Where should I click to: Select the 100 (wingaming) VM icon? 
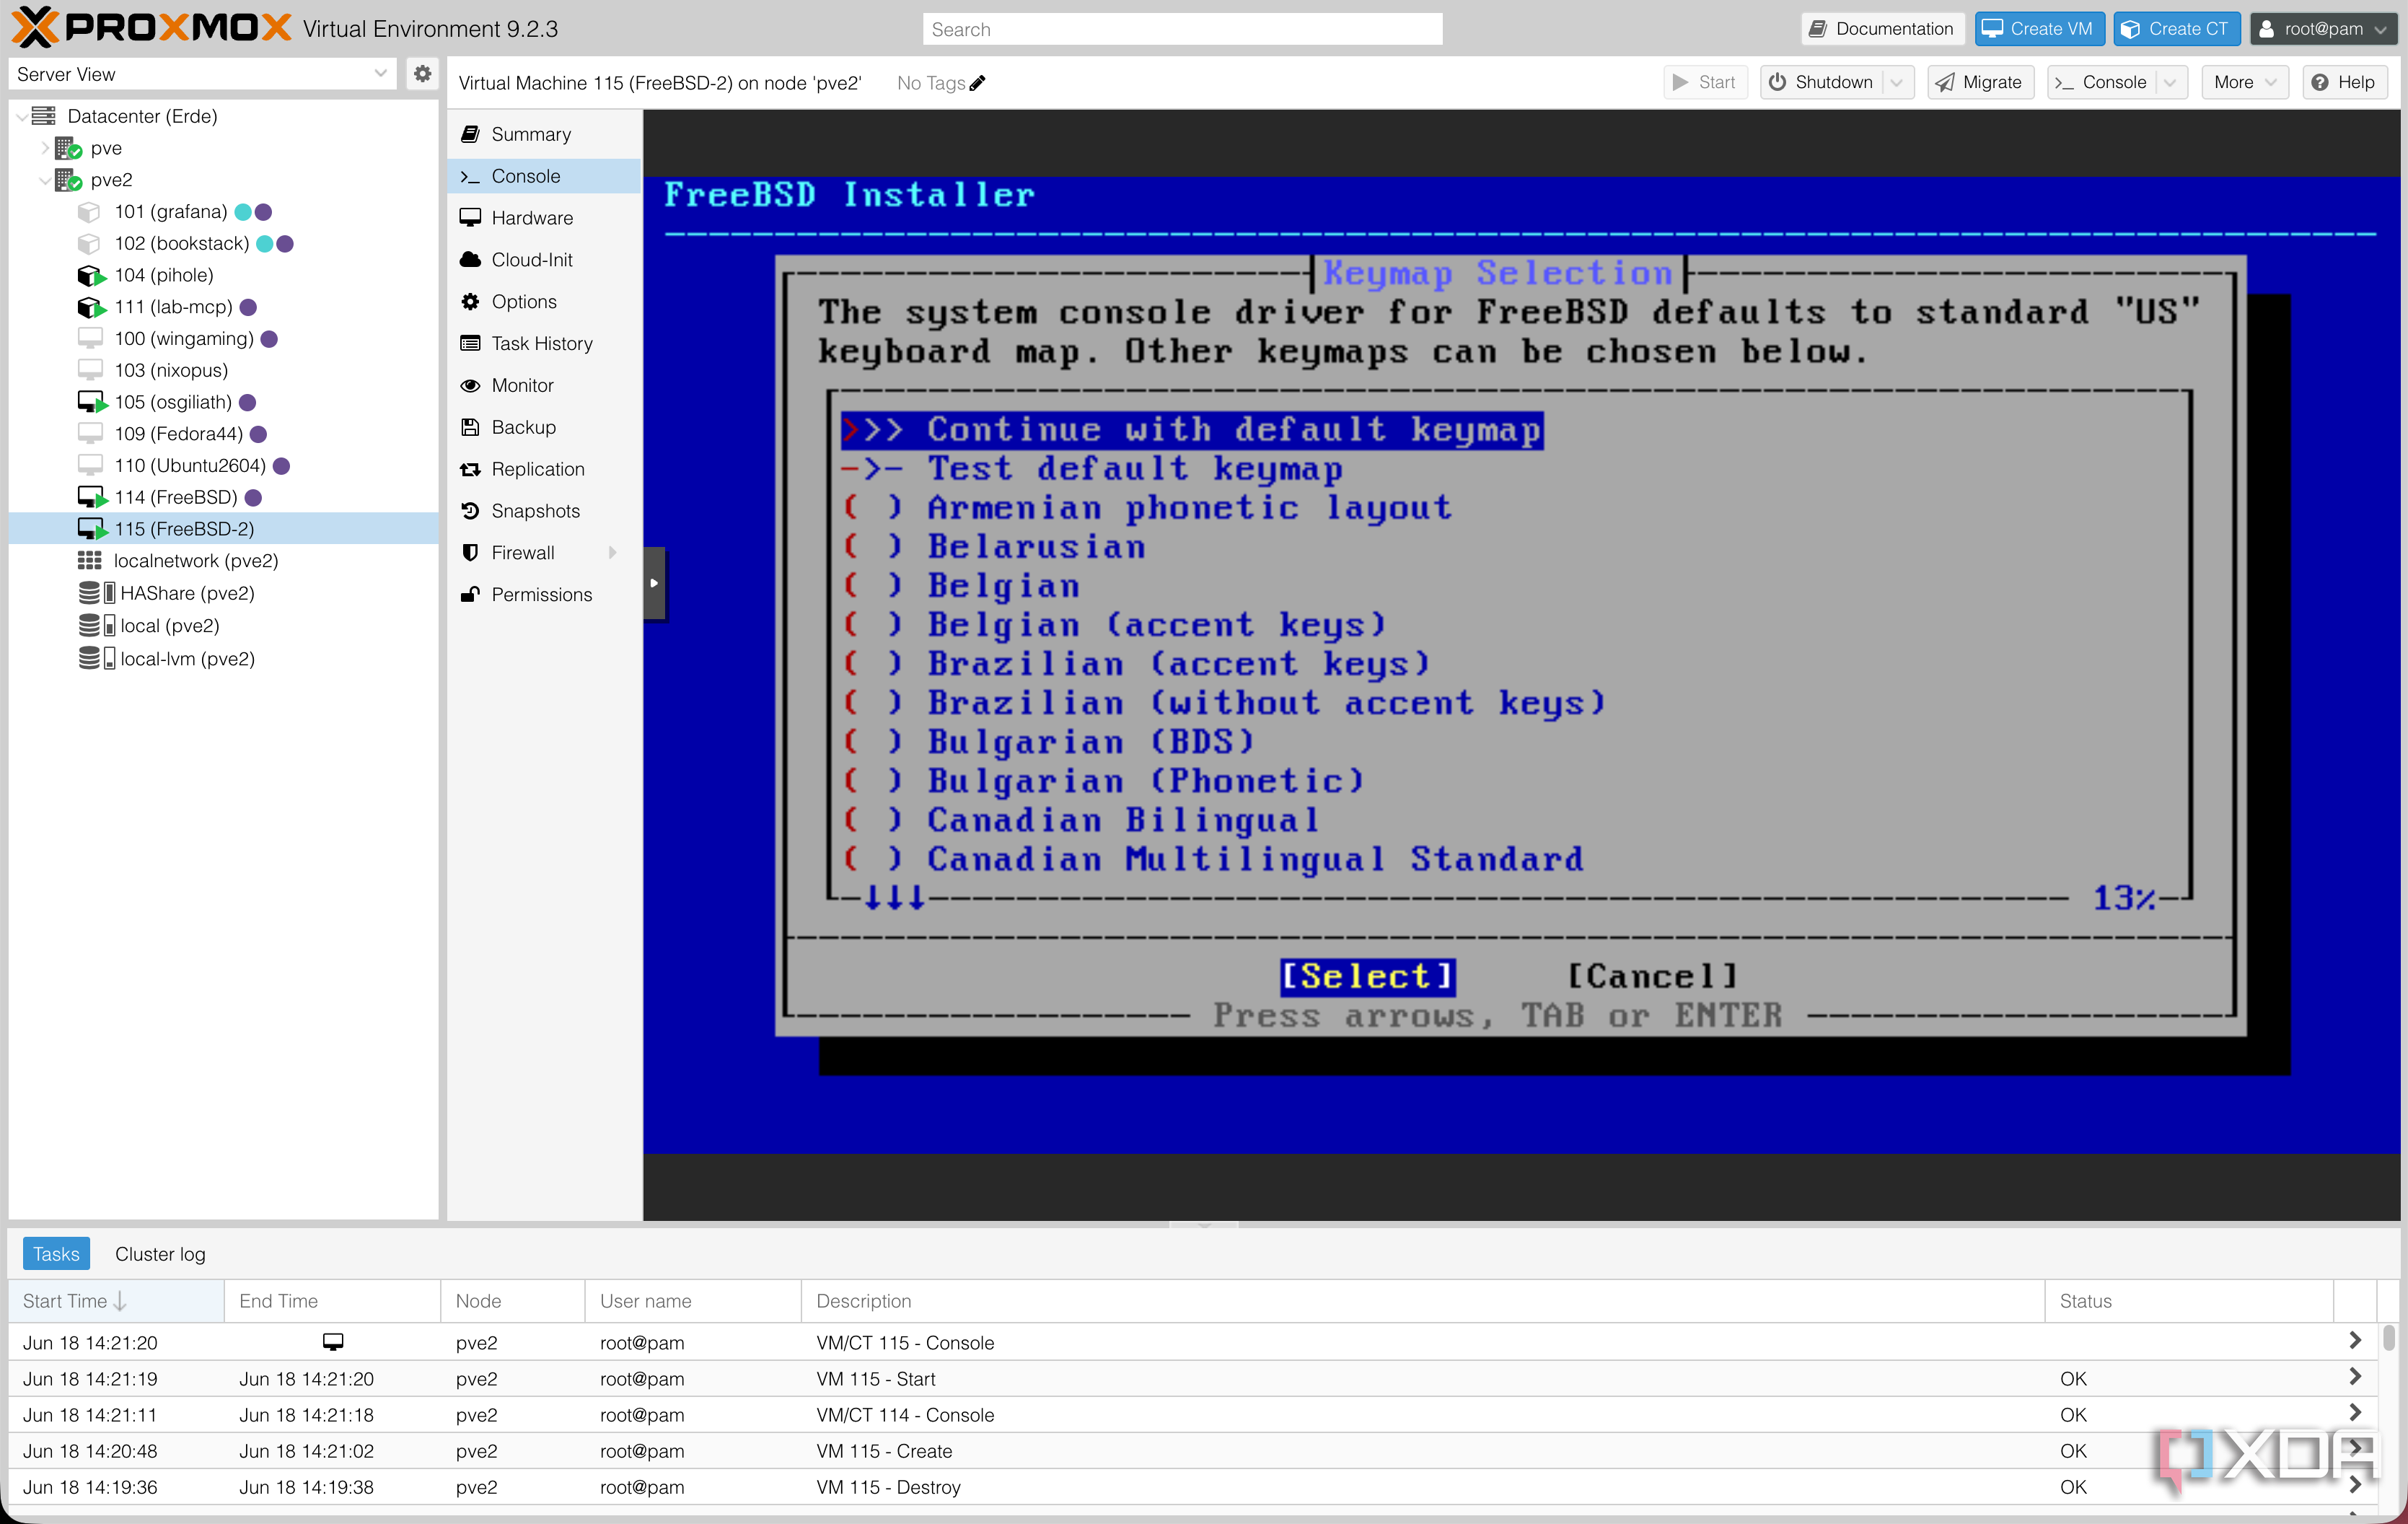(90, 339)
